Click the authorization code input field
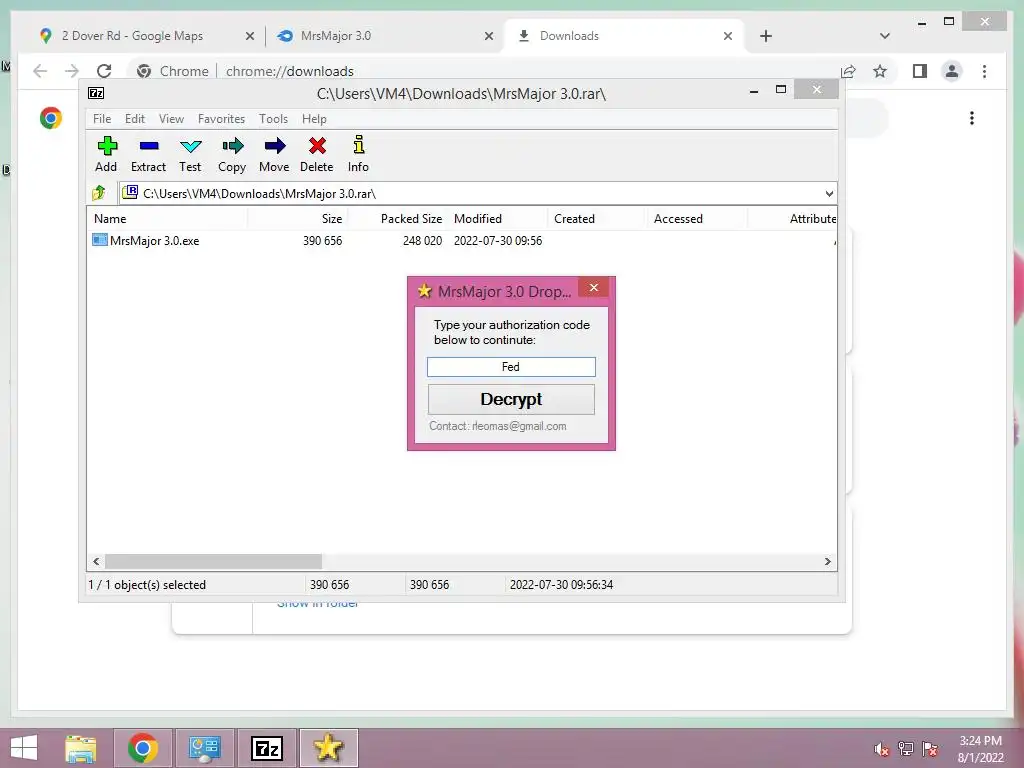The width and height of the screenshot is (1024, 768). (511, 367)
